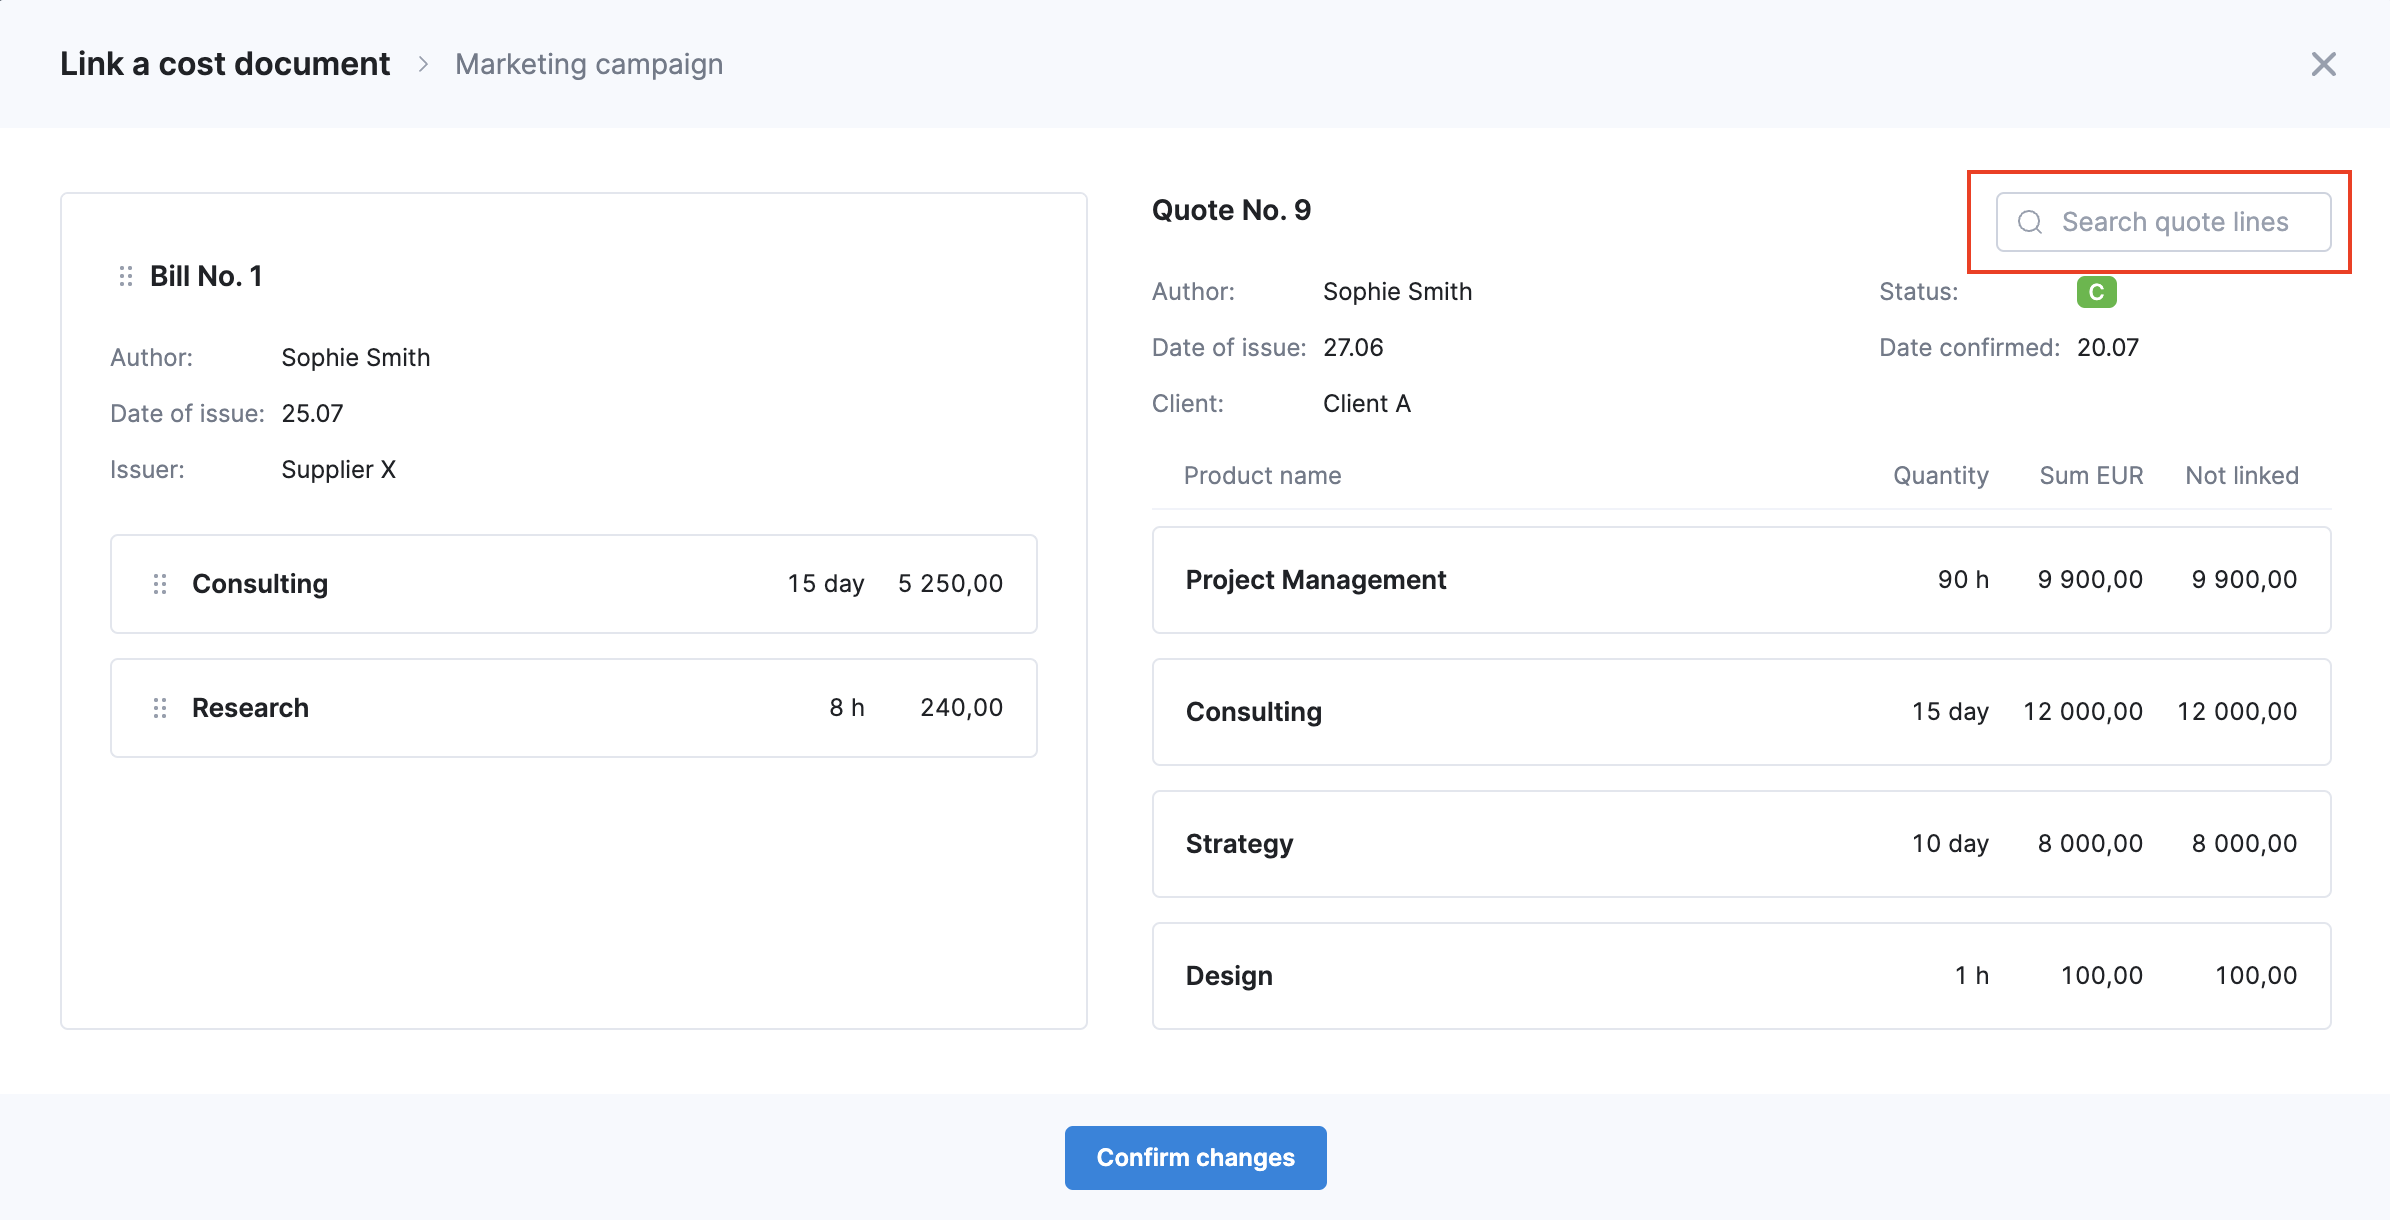The image size is (2390, 1220).
Task: Grab the drag handle next to Bill No. 1
Action: click(126, 276)
